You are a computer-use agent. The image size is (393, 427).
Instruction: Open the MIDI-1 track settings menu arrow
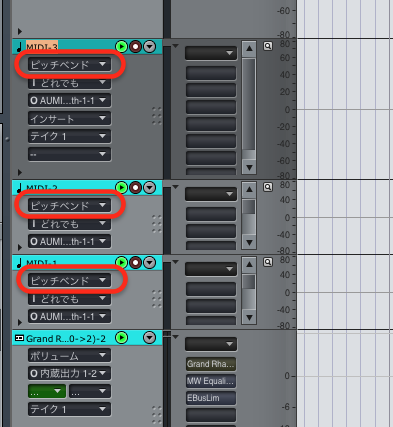click(150, 263)
